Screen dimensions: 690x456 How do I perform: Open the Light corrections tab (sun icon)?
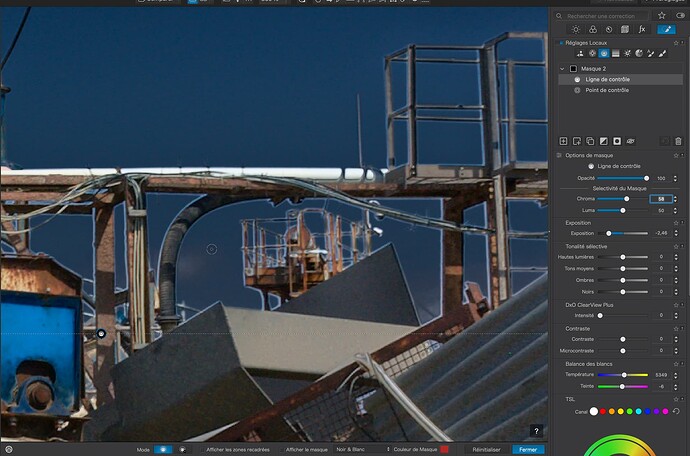(576, 29)
